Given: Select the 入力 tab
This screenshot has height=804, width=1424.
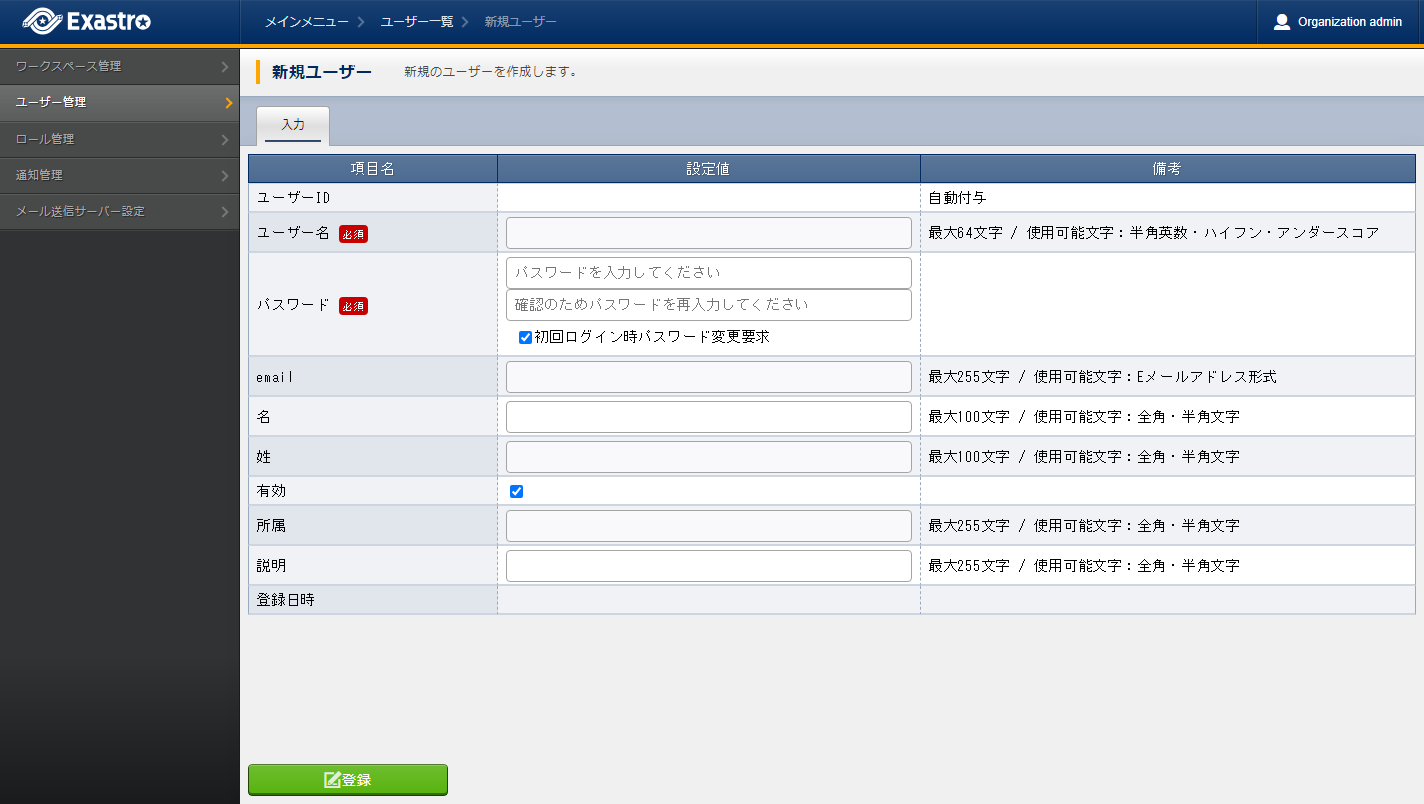Looking at the screenshot, I should [293, 126].
